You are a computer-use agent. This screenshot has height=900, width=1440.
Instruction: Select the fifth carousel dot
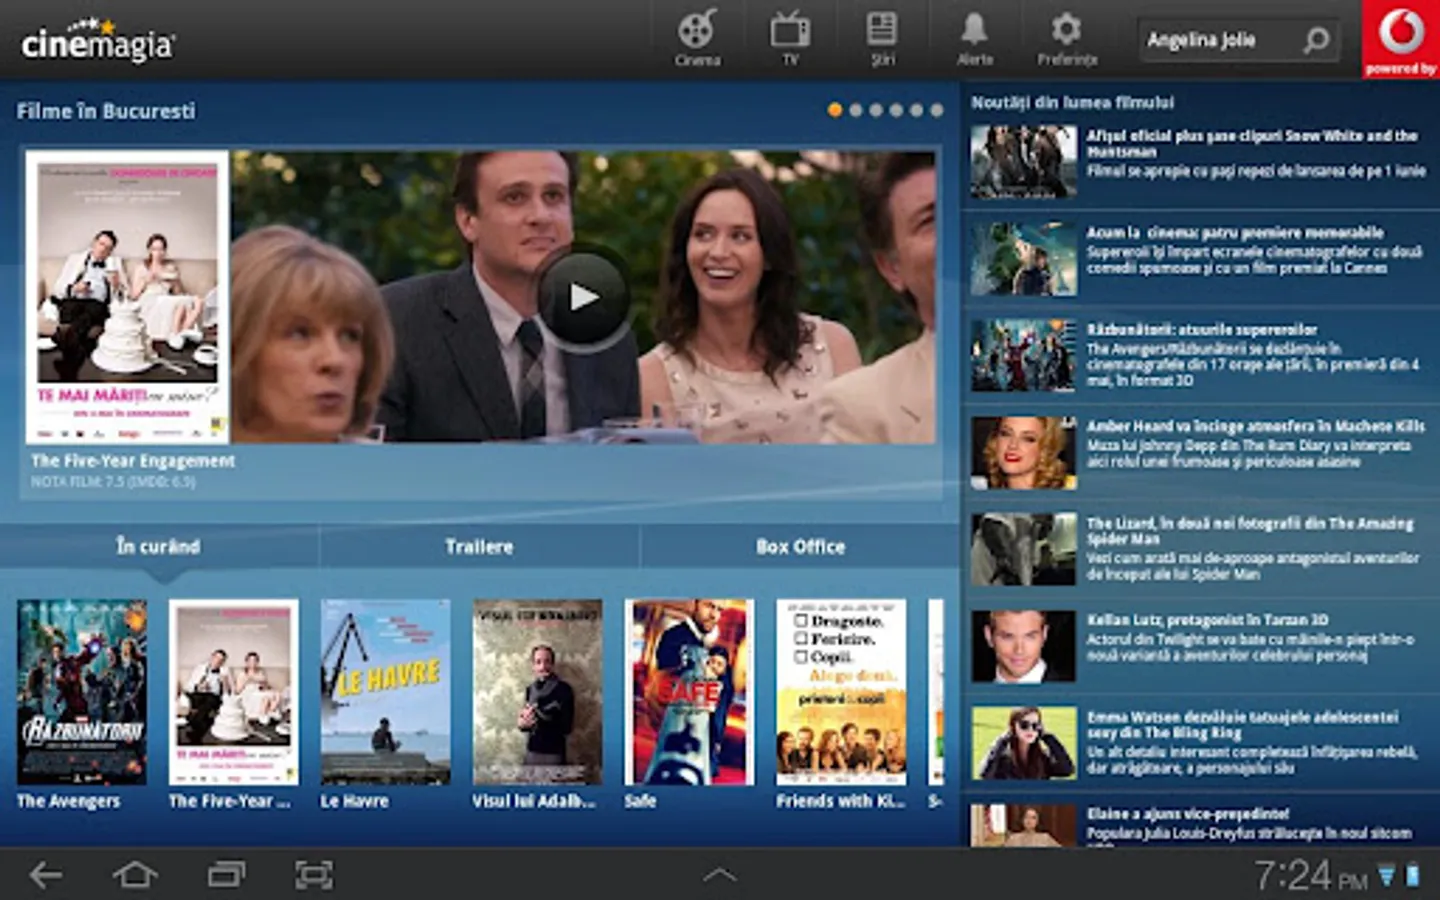[916, 110]
